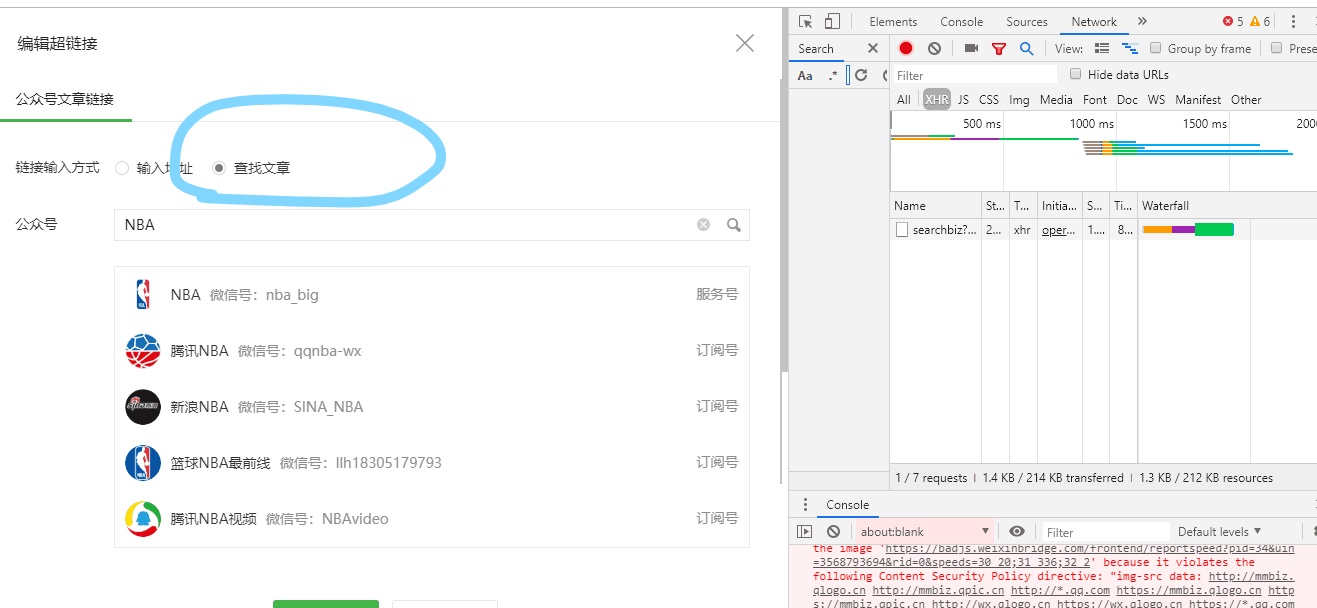Viewport: 1317px width, 608px height.
Task: Filter network requests by Img
Action: pos(1019,100)
